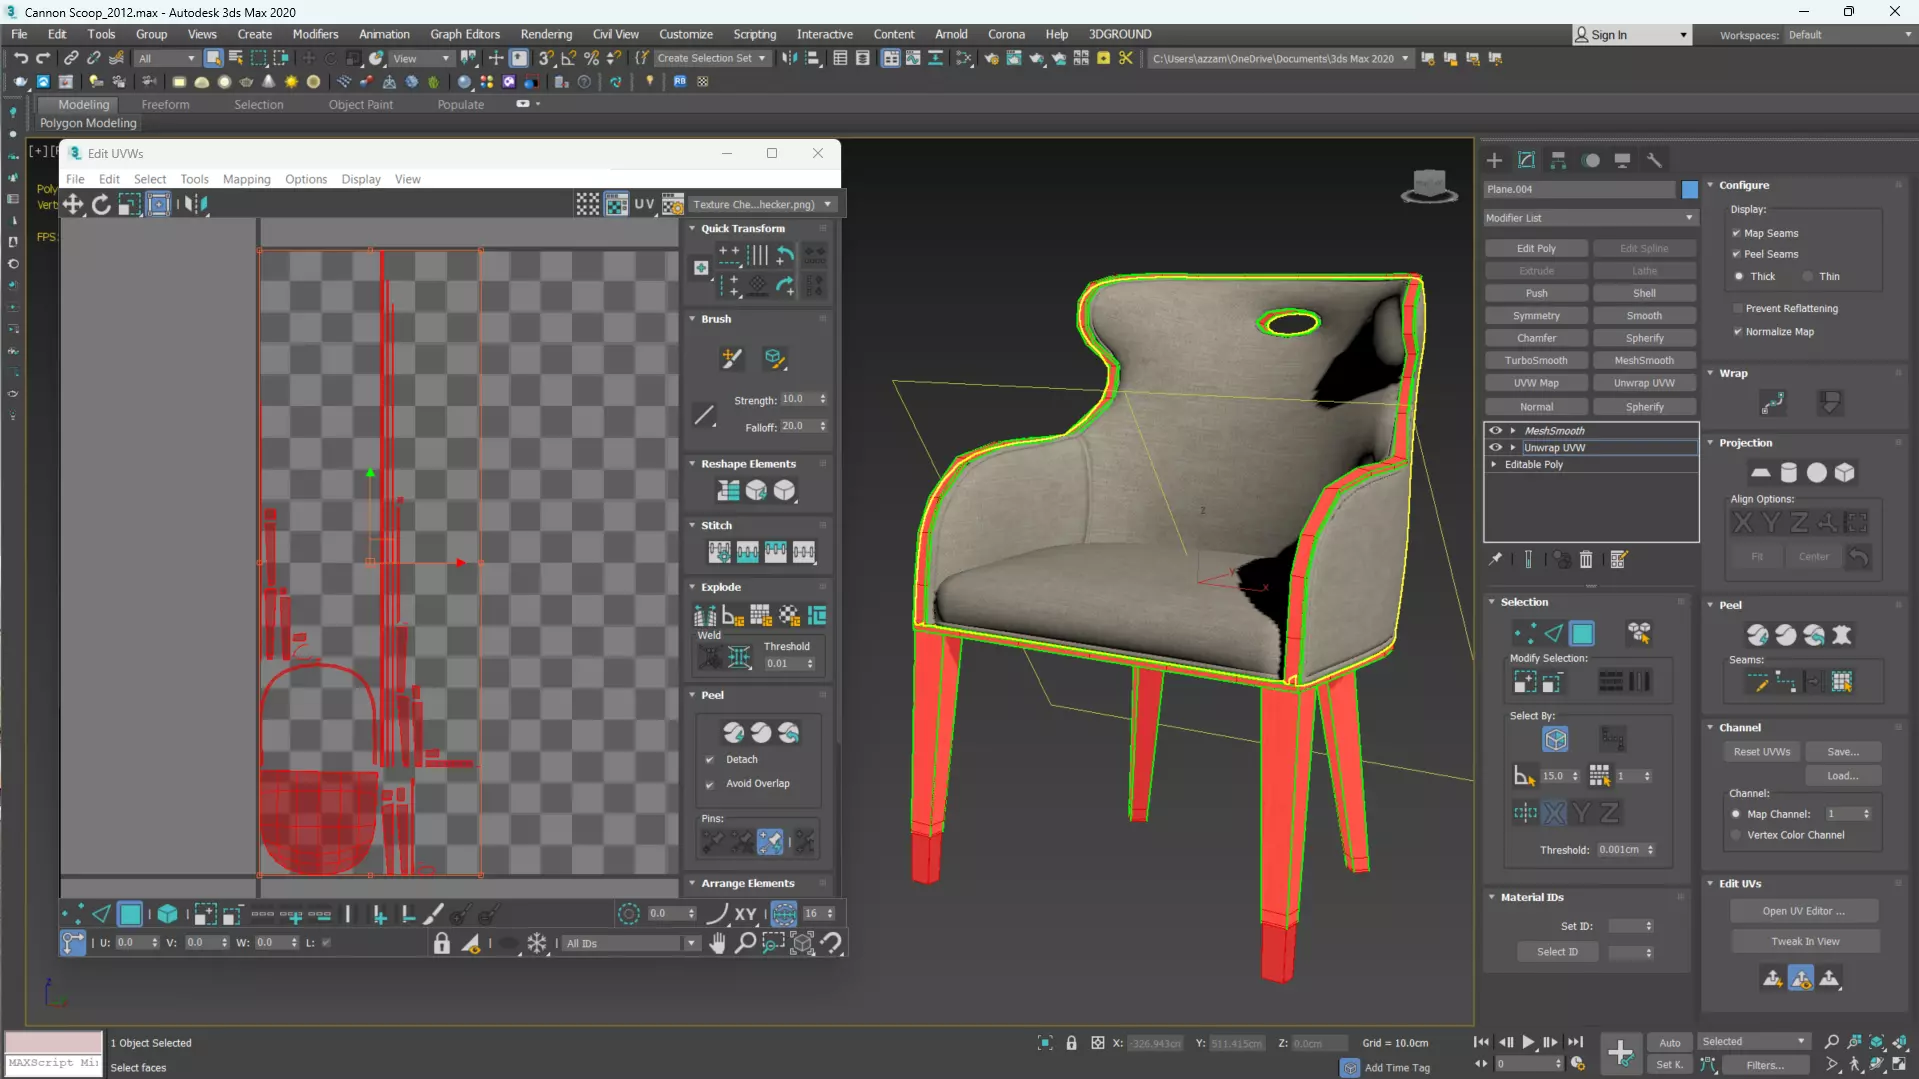Choose Planar Map projection icon
Image resolution: width=1919 pixels, height=1079 pixels.
point(1760,473)
